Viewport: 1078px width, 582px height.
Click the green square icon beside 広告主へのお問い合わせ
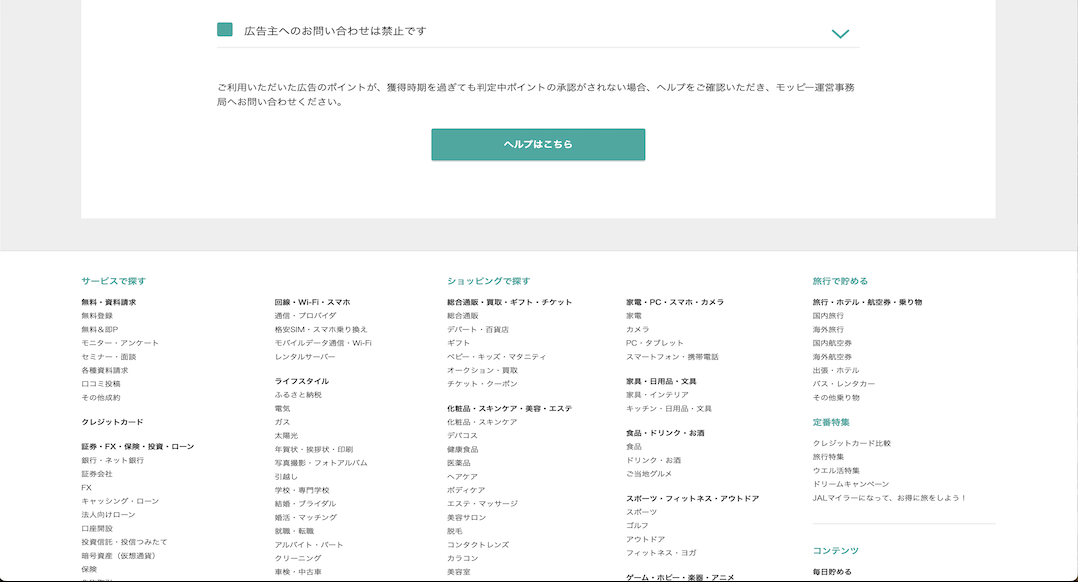click(225, 30)
